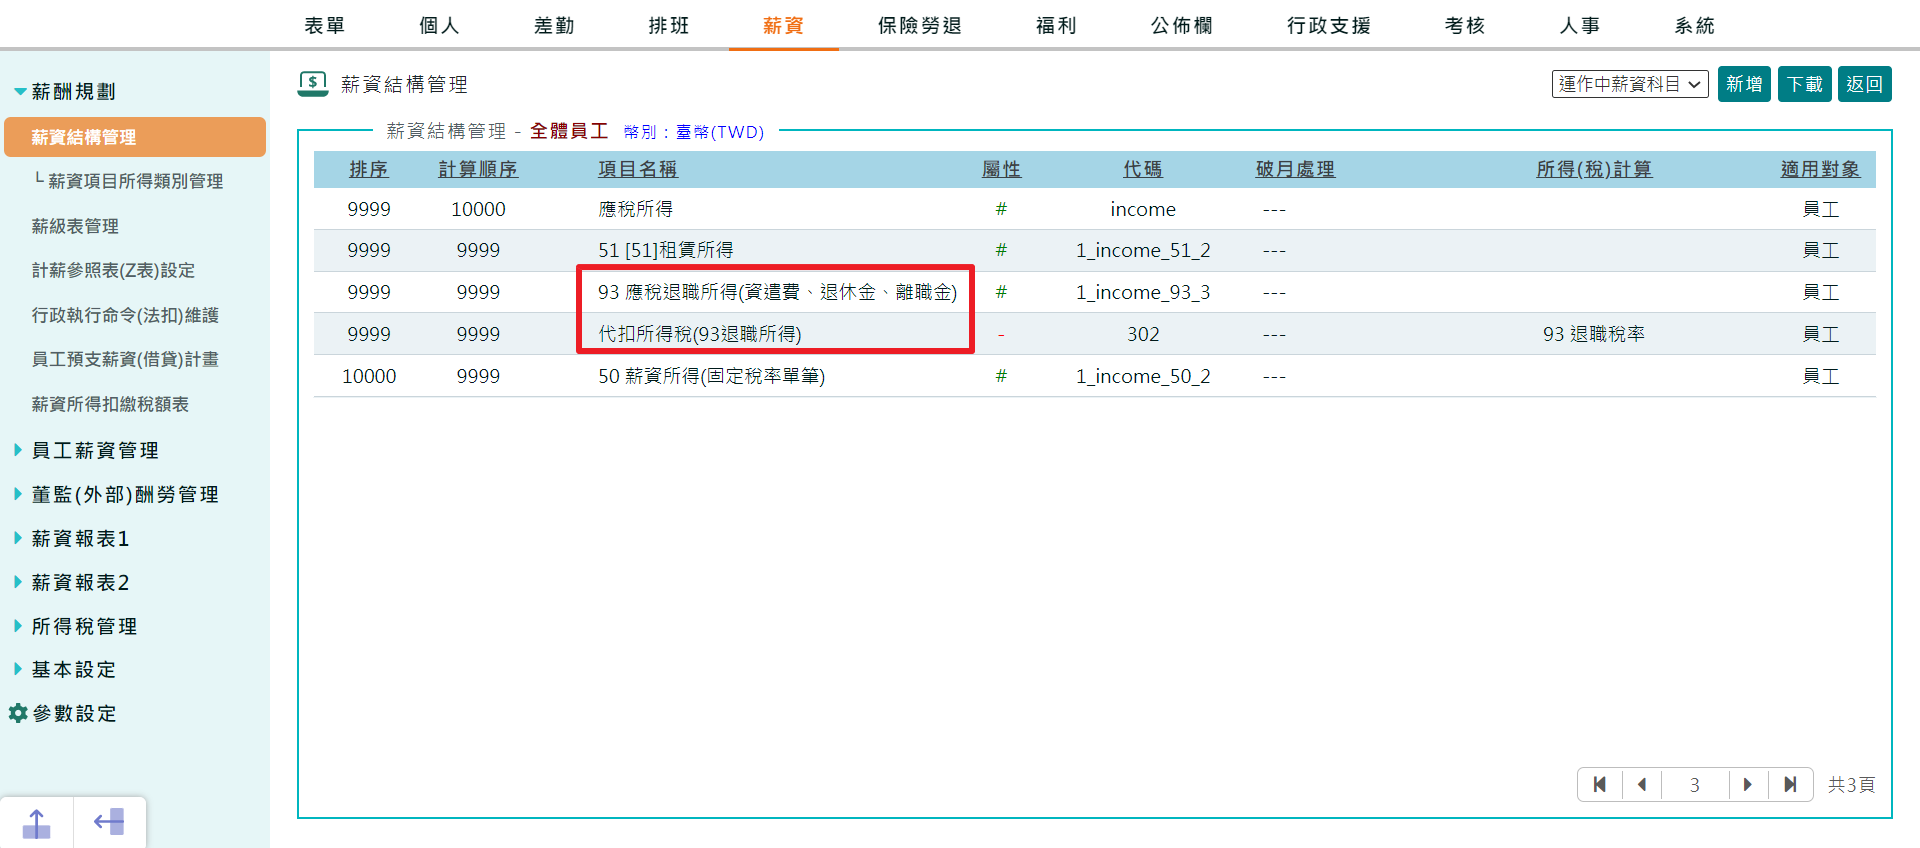Sort by 所得(稅)計算 column header
Viewport: 1920px width, 848px height.
tap(1594, 169)
